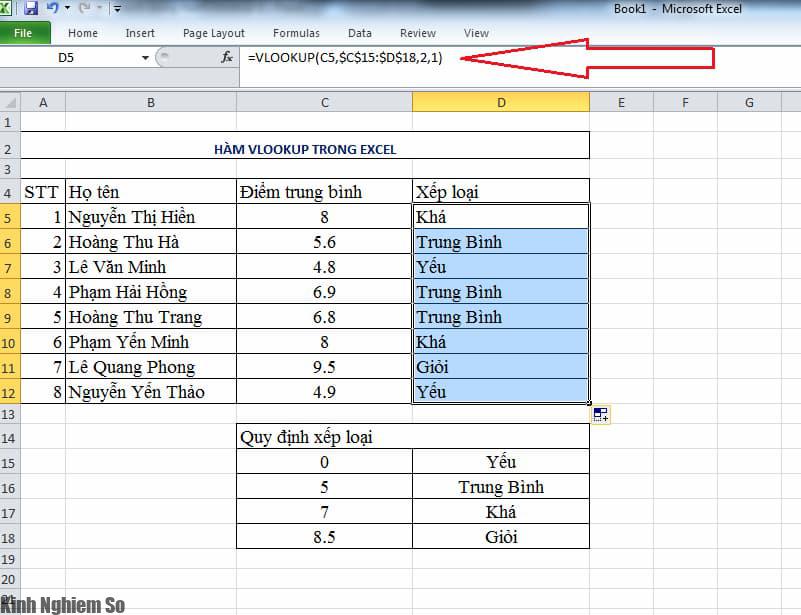Click score cell 9.5
The height and width of the screenshot is (615, 801).
324,367
